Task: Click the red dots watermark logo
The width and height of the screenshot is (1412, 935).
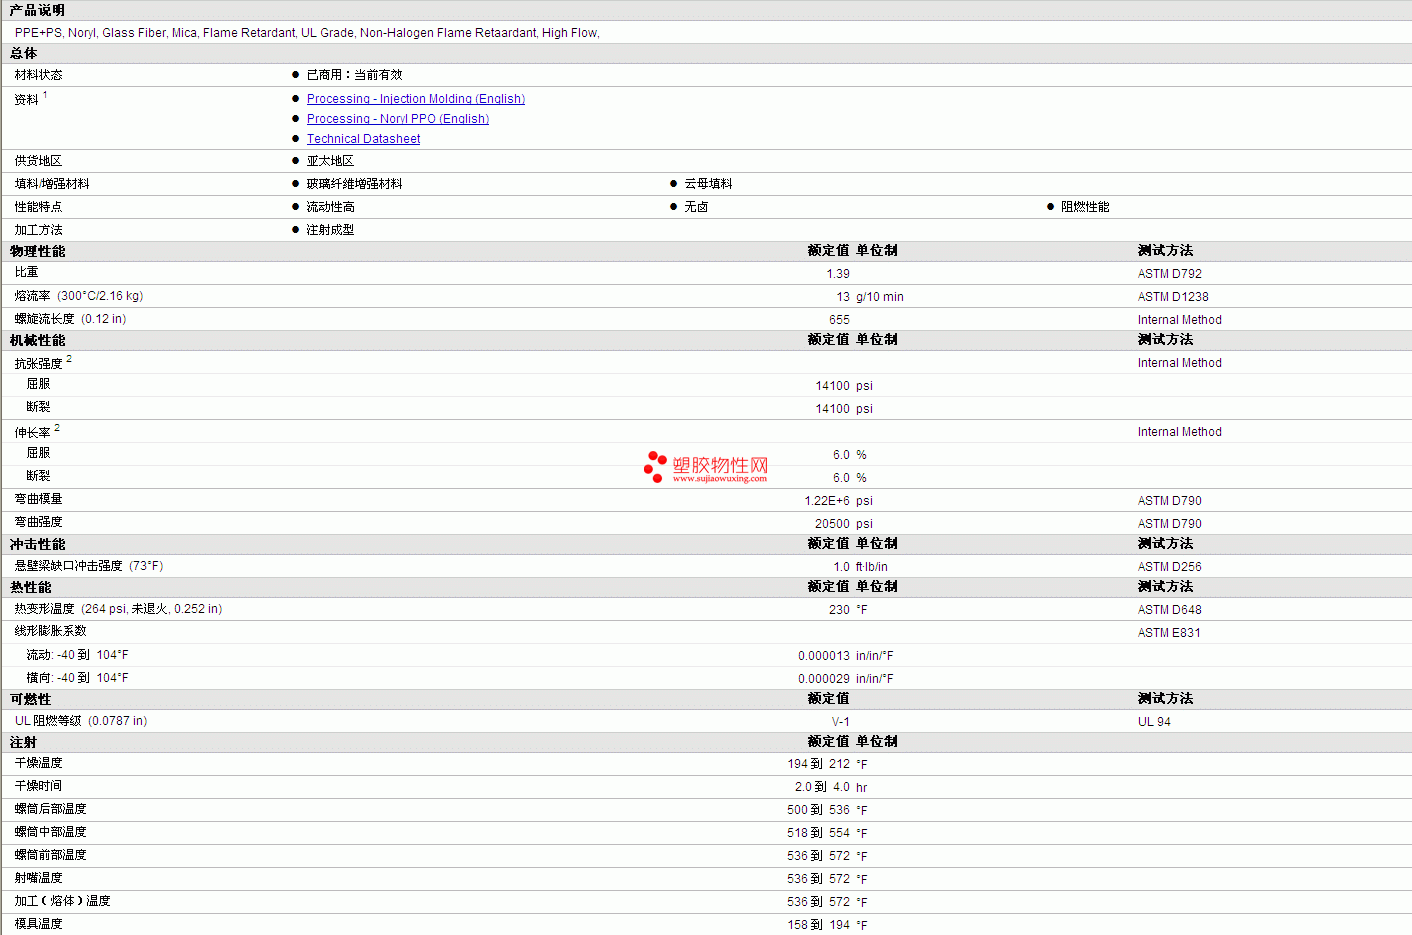Action: 655,466
